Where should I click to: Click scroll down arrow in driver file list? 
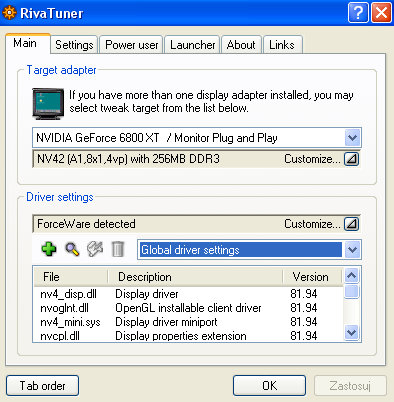coord(352,332)
